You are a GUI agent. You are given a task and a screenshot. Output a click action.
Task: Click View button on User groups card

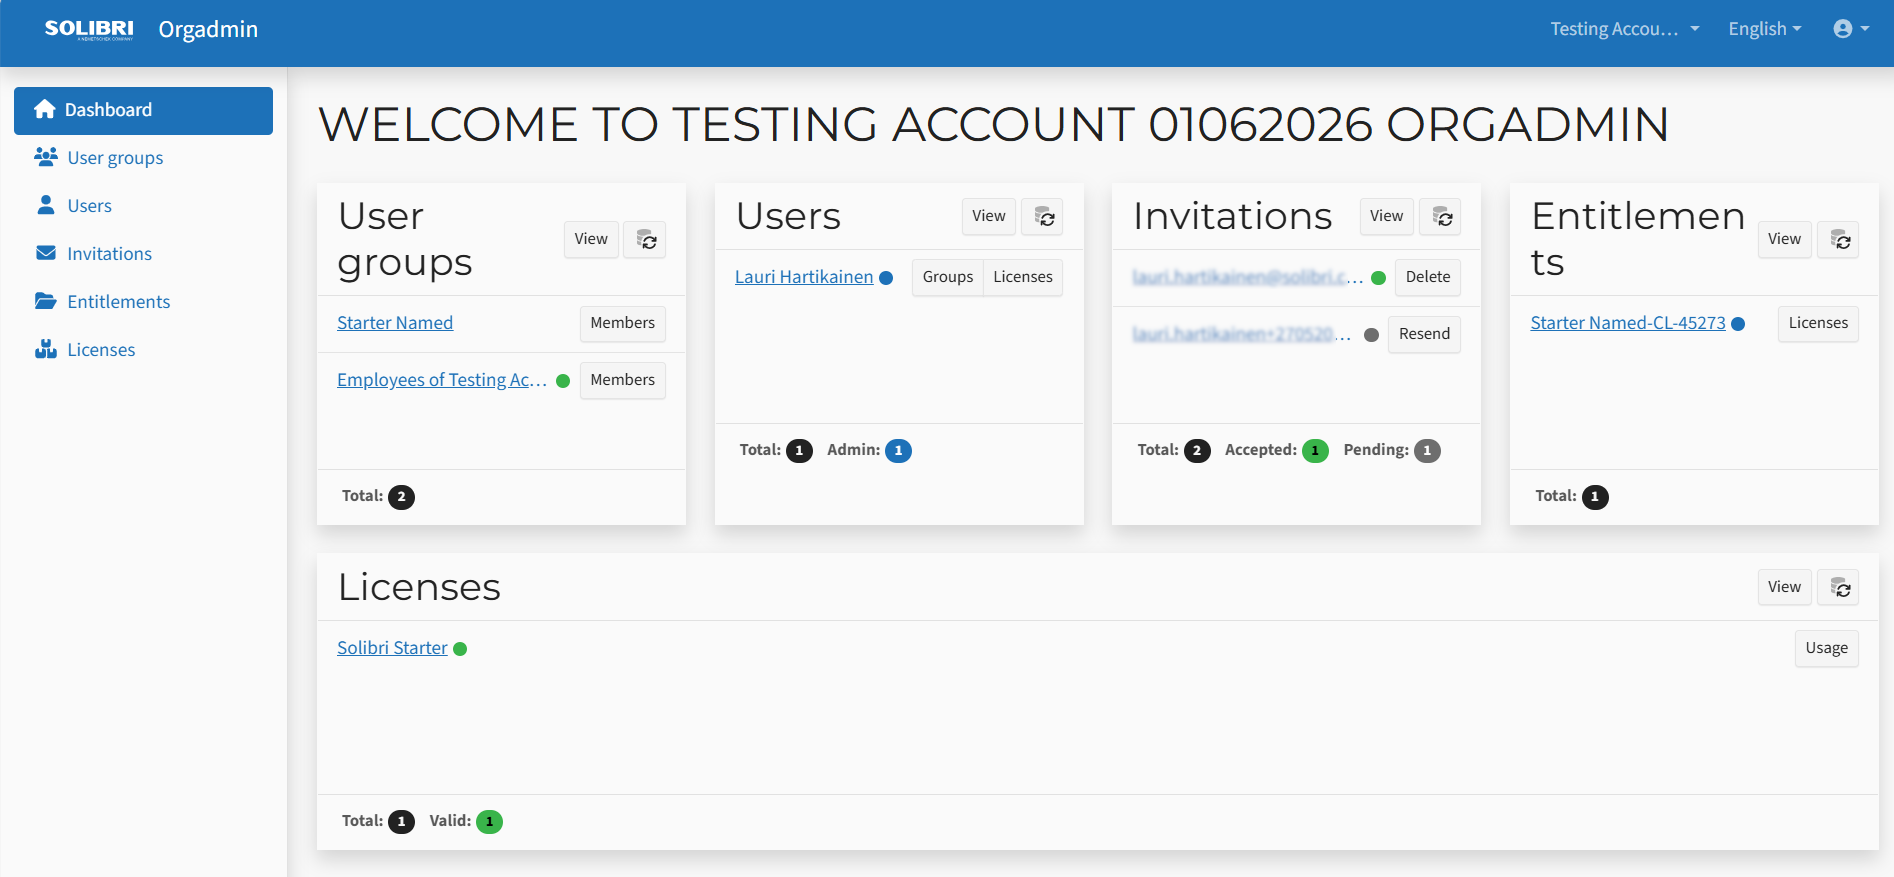[591, 239]
